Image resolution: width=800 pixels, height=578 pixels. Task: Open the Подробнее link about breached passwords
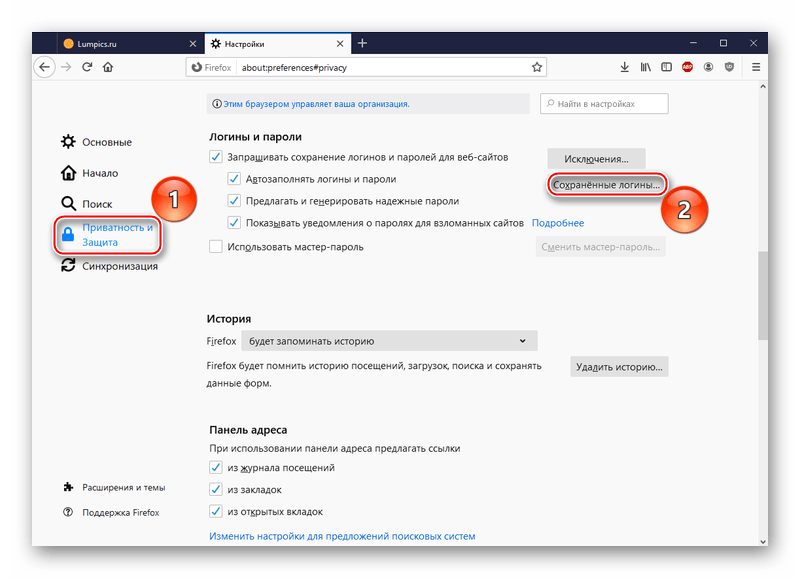click(x=557, y=223)
